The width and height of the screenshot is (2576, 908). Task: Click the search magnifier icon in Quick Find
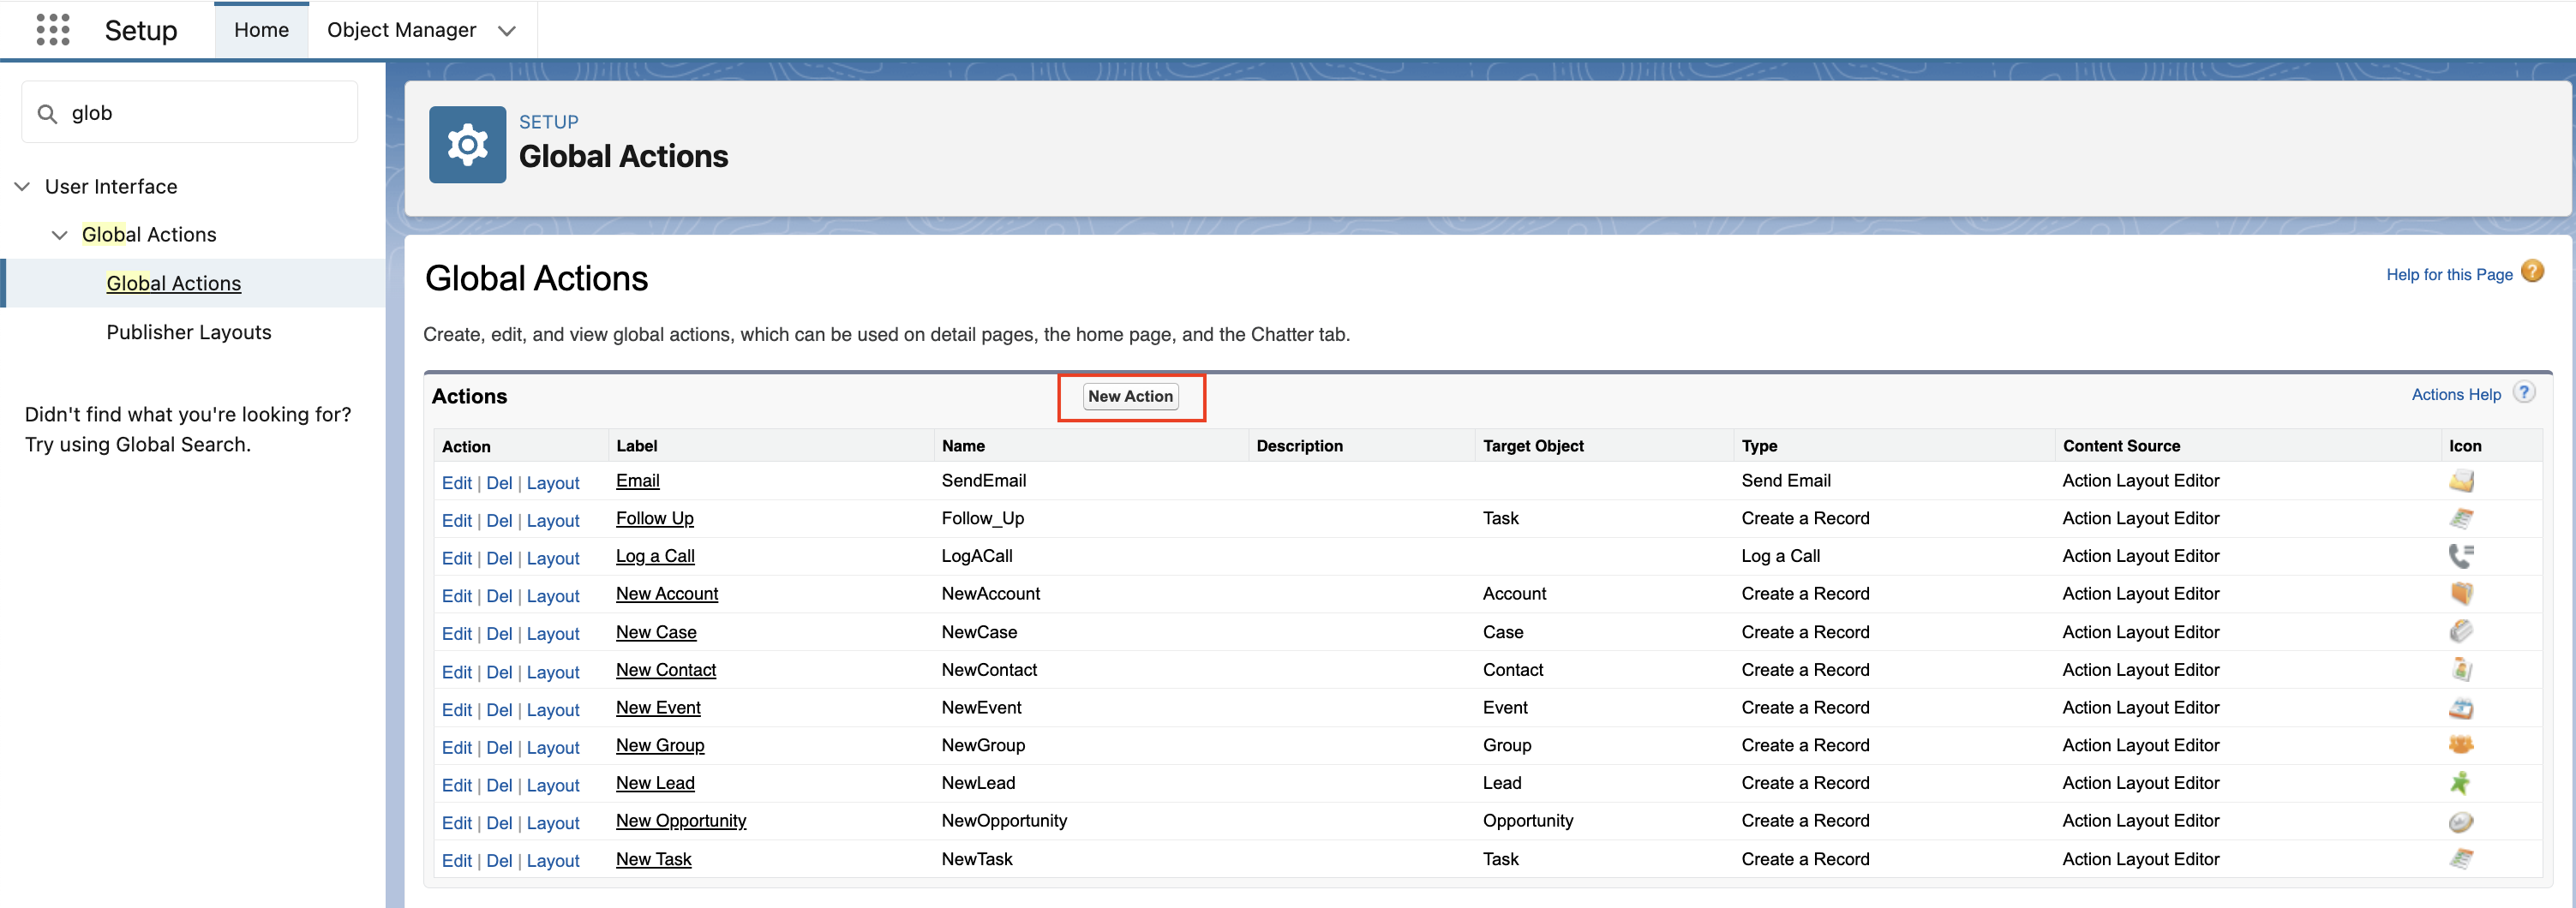pos(47,114)
